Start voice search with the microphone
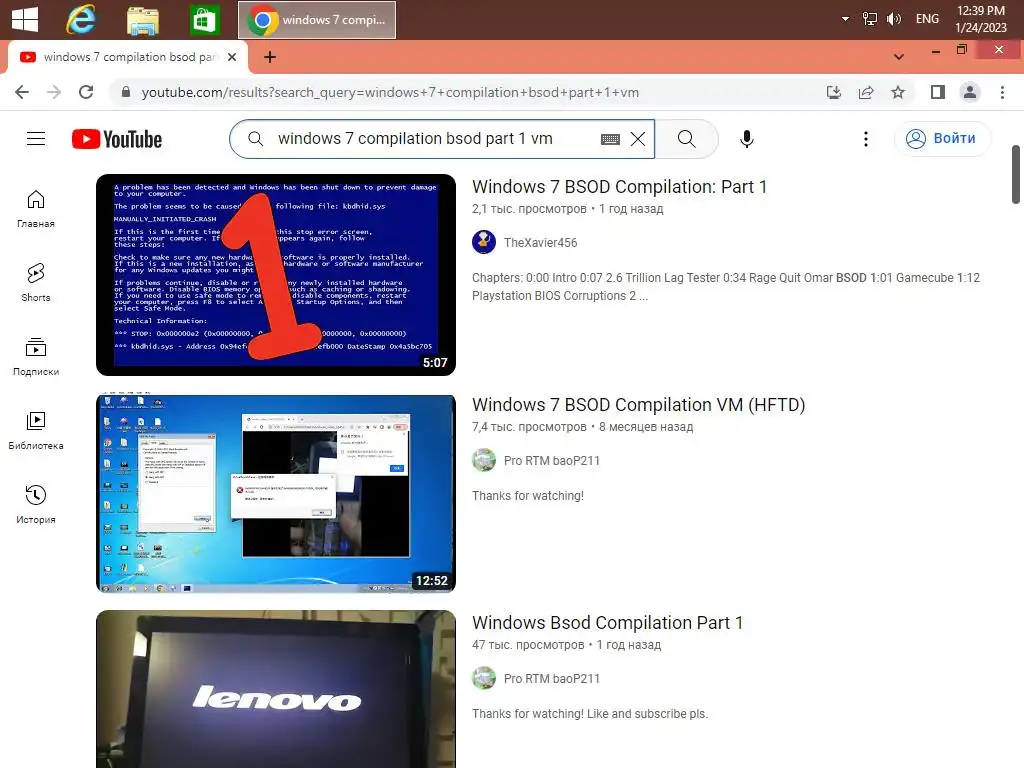Image resolution: width=1024 pixels, height=768 pixels. coord(746,138)
